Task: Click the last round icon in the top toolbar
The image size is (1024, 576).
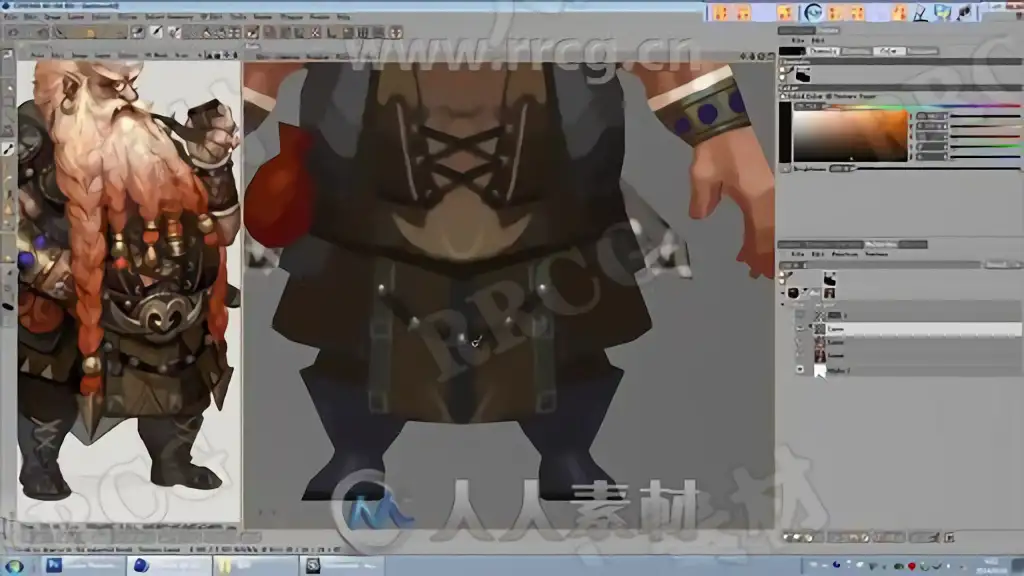Action: pos(396,32)
